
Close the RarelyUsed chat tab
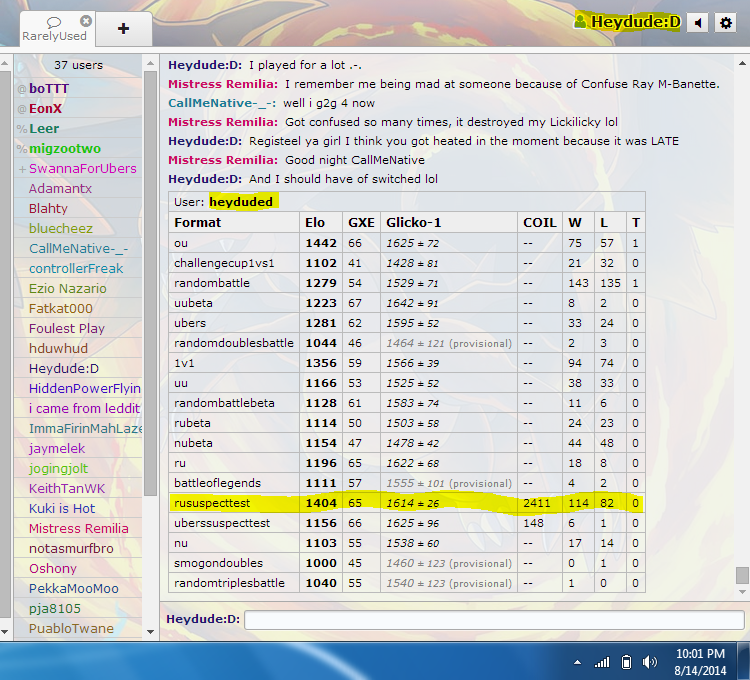(x=86, y=20)
